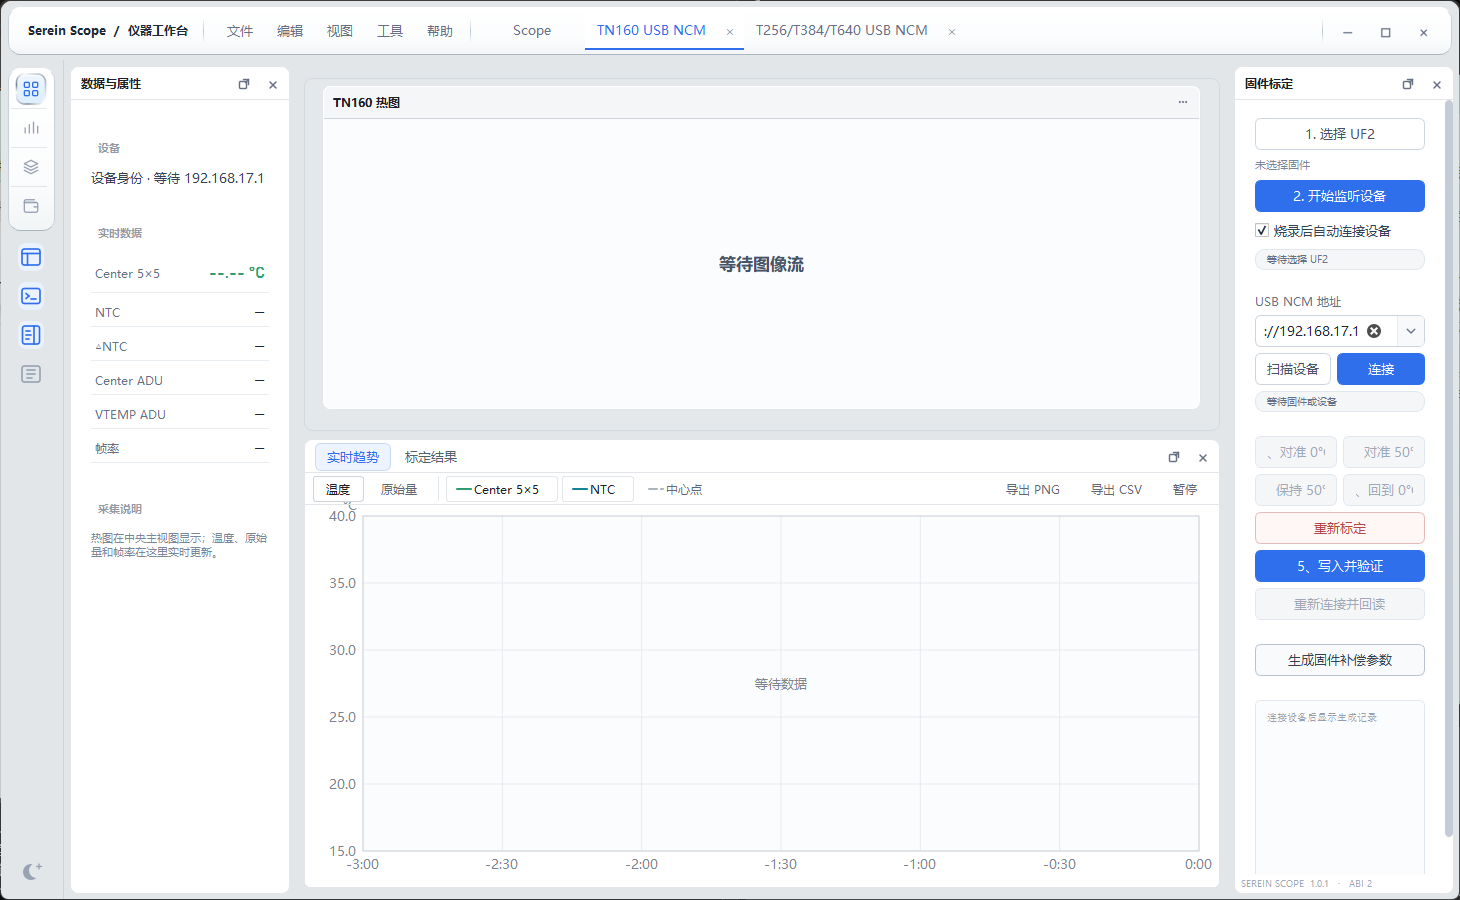Float the 数据与属性 panel
1460x900 pixels.
(x=244, y=85)
